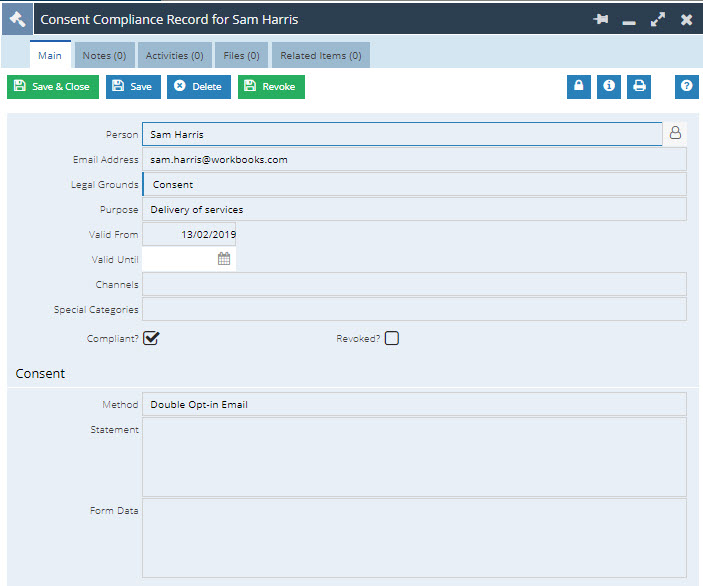Click the 'Legal Grounds' label
The height and width of the screenshot is (586, 703).
(x=104, y=184)
